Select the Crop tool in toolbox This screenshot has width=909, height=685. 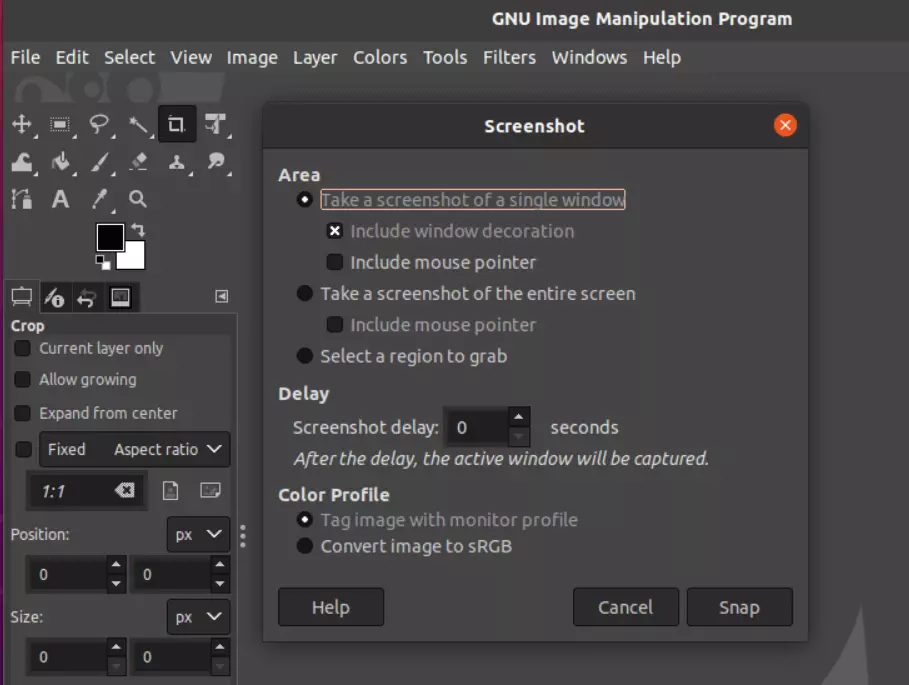[177, 124]
